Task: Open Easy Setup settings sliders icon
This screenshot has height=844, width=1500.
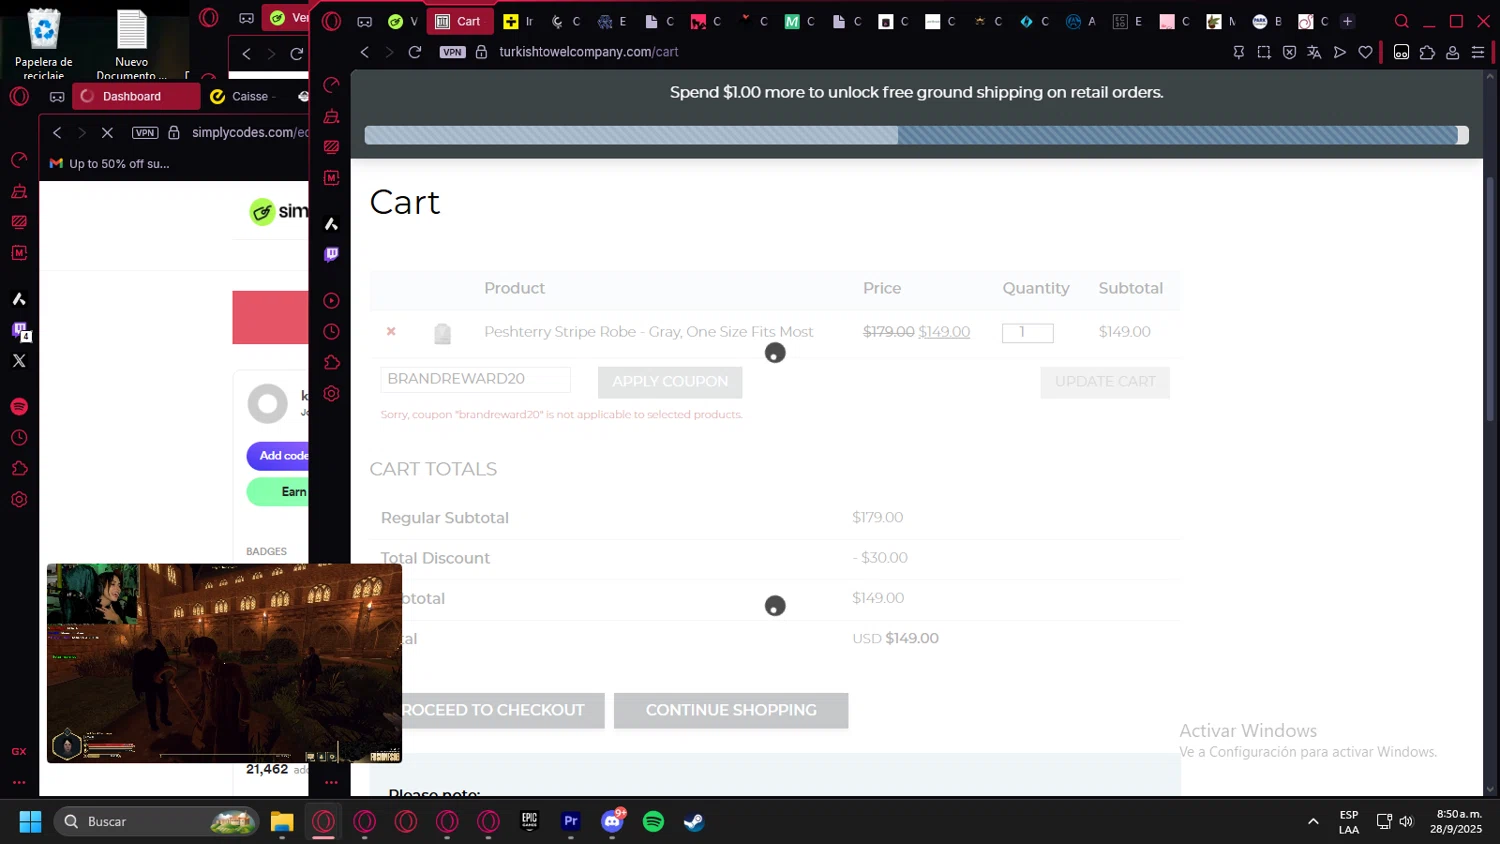Action: click(1478, 52)
